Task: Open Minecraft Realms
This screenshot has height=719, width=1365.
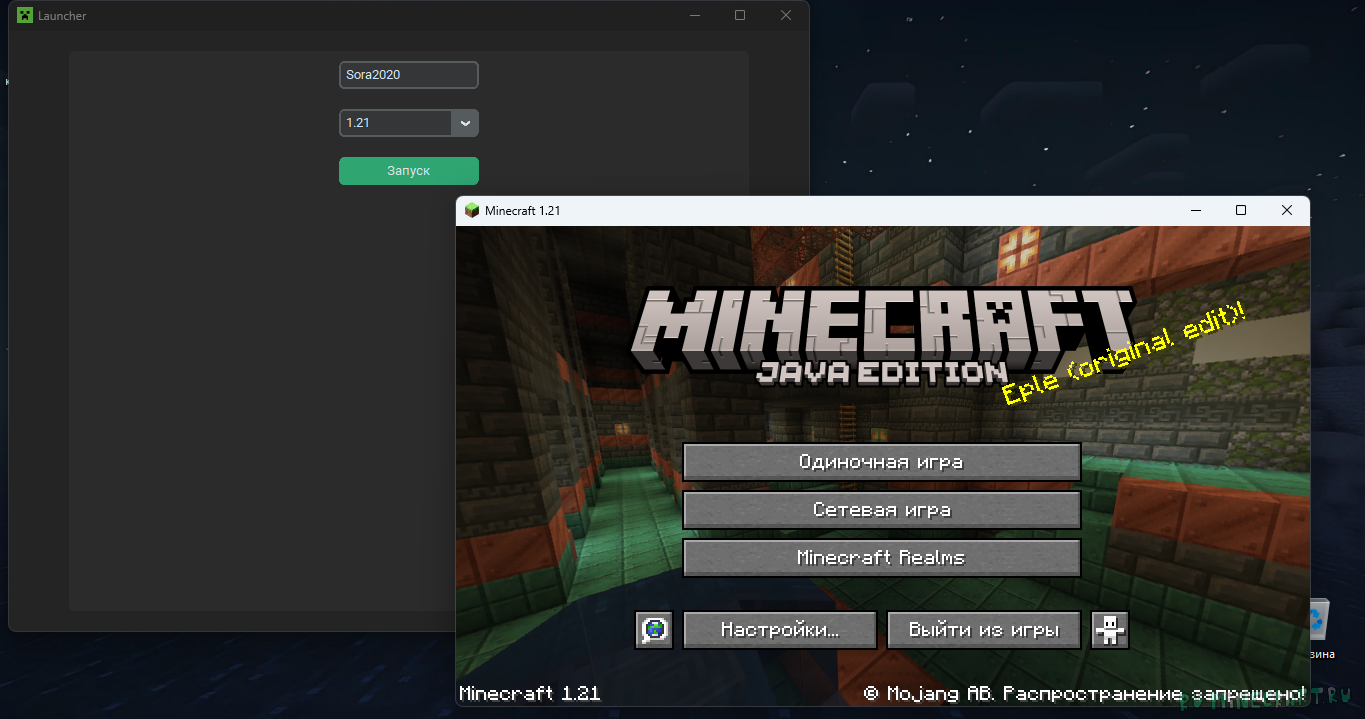Action: click(881, 558)
